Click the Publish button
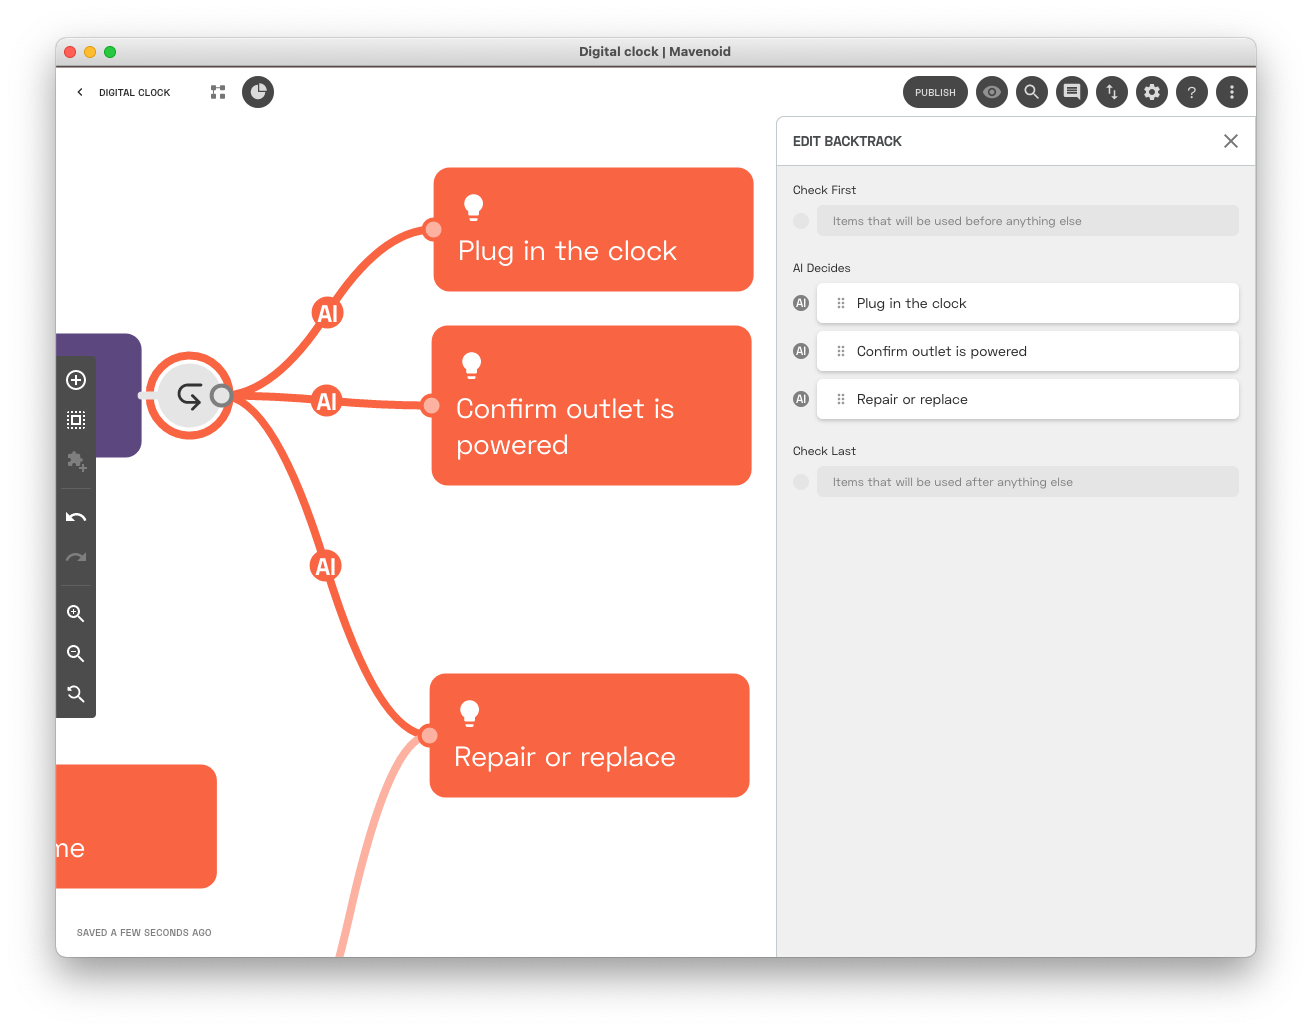 (935, 92)
